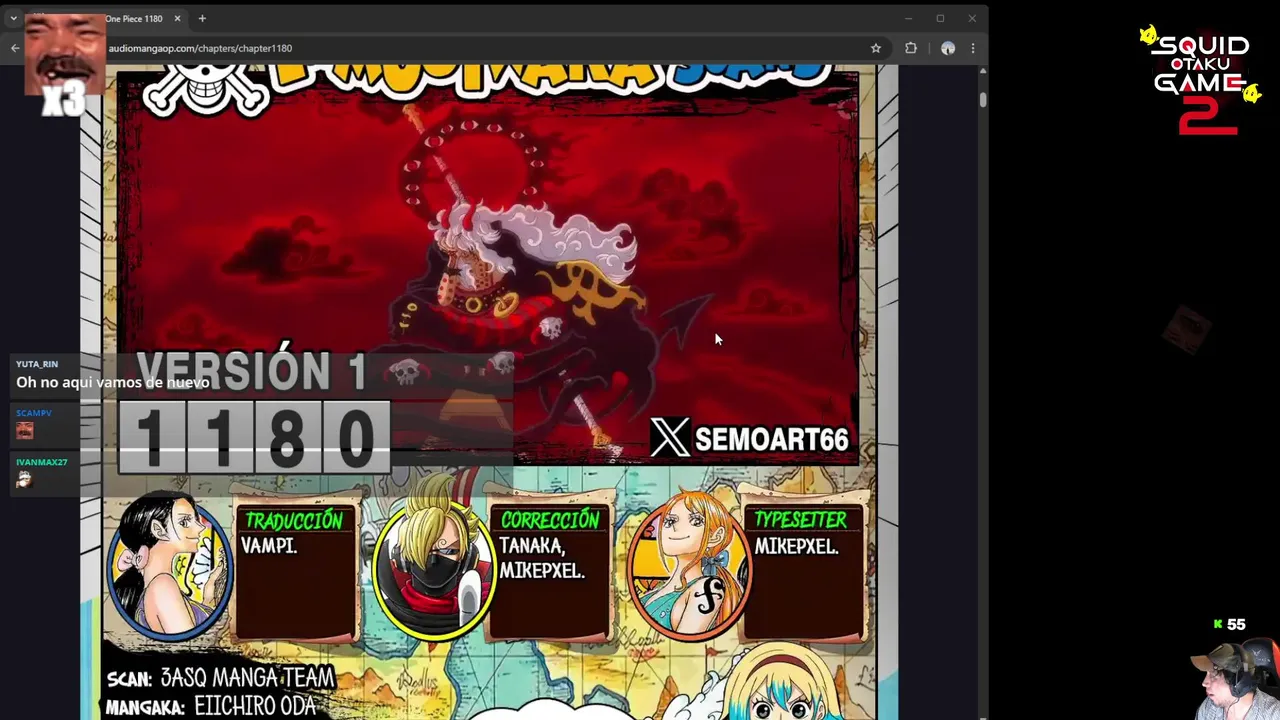1280x720 pixels.
Task: Click the emote under IVANMAX27's message
Action: tap(24, 480)
